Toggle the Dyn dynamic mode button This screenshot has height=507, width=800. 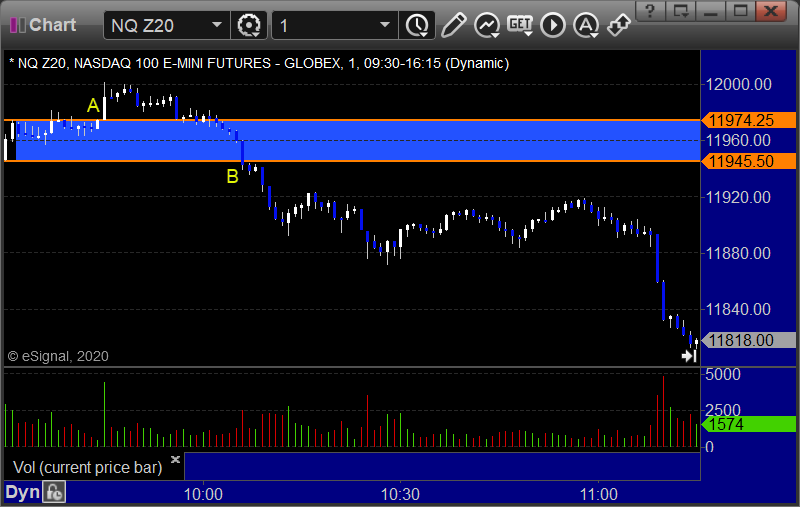22,492
